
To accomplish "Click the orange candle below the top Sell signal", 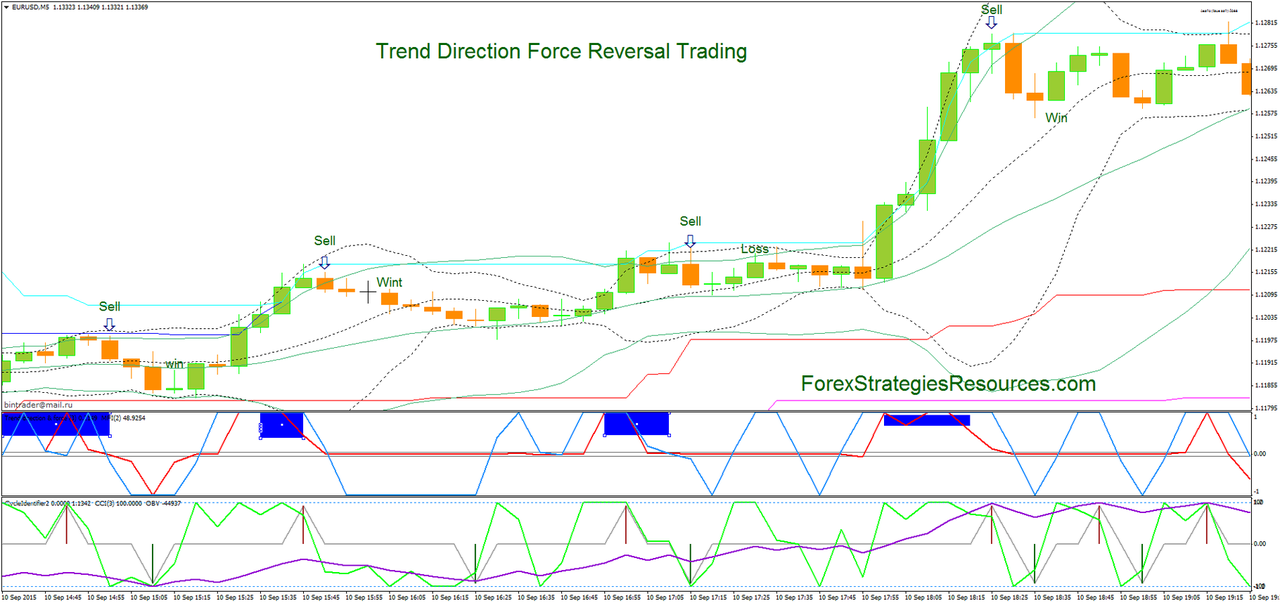I will [1014, 70].
